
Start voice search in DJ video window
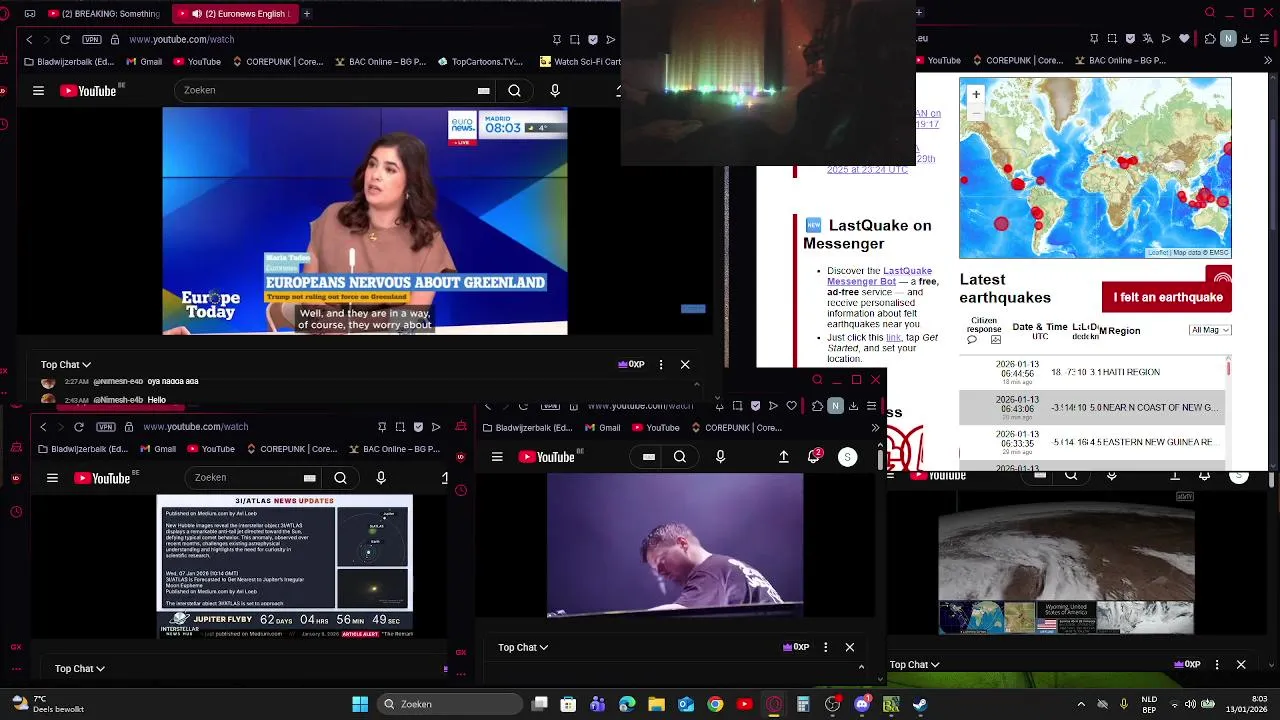click(720, 457)
